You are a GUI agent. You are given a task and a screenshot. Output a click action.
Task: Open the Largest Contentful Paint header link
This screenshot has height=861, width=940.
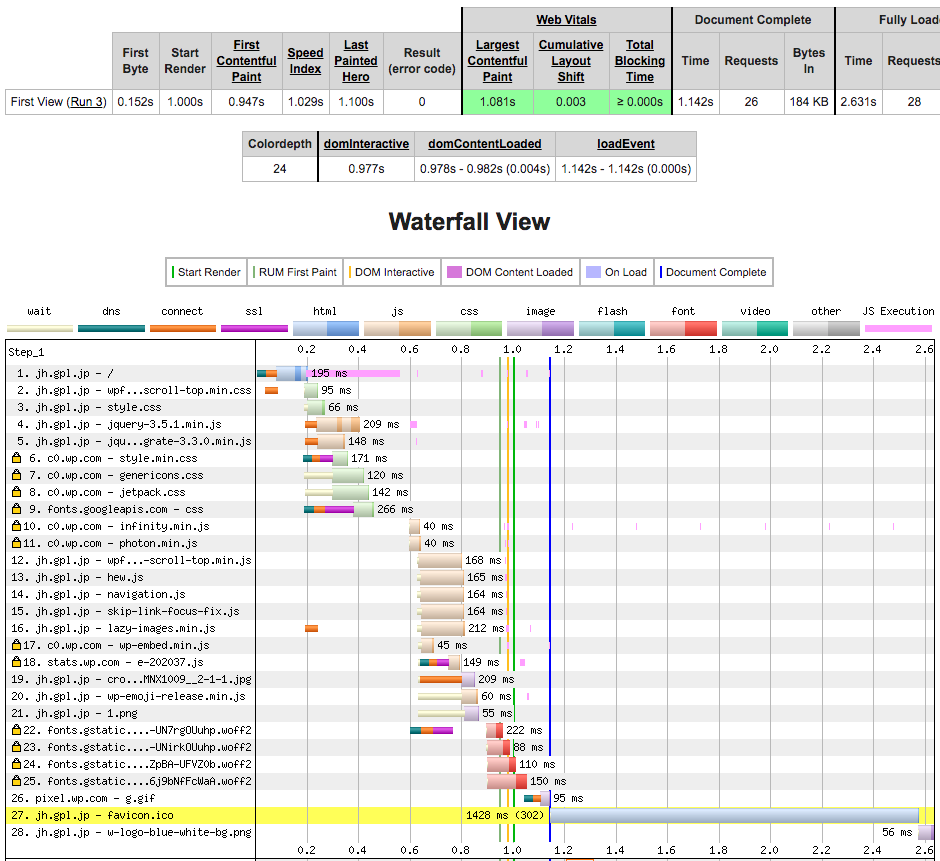pyautogui.click(x=497, y=61)
